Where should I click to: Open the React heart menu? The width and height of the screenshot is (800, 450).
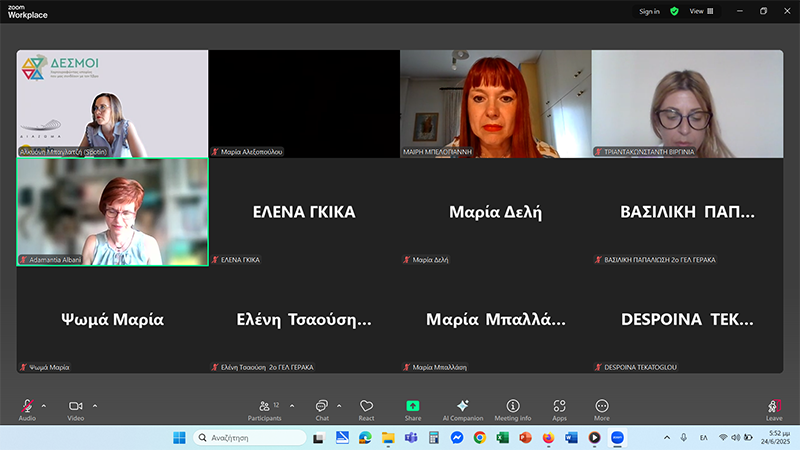click(x=367, y=407)
